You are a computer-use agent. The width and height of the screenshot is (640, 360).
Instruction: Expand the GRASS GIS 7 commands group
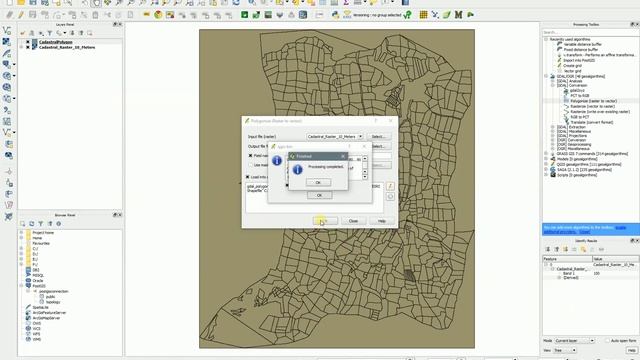point(546,154)
